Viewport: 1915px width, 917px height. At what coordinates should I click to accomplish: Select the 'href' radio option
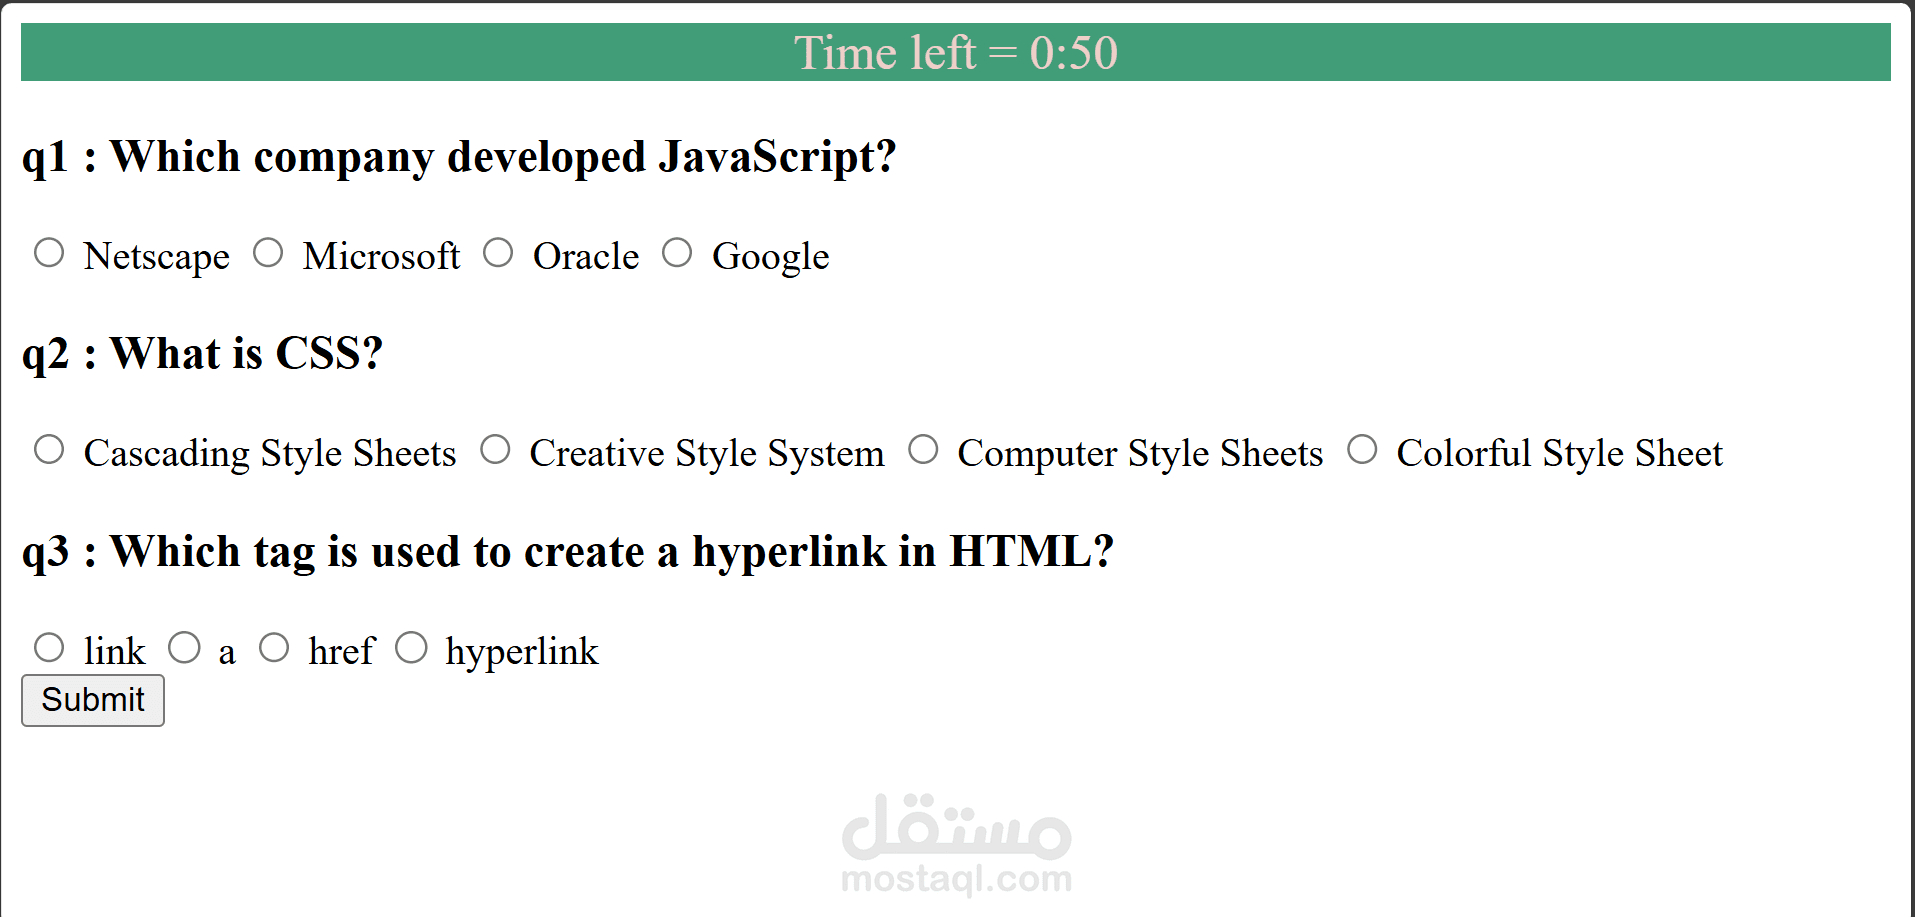coord(274,647)
